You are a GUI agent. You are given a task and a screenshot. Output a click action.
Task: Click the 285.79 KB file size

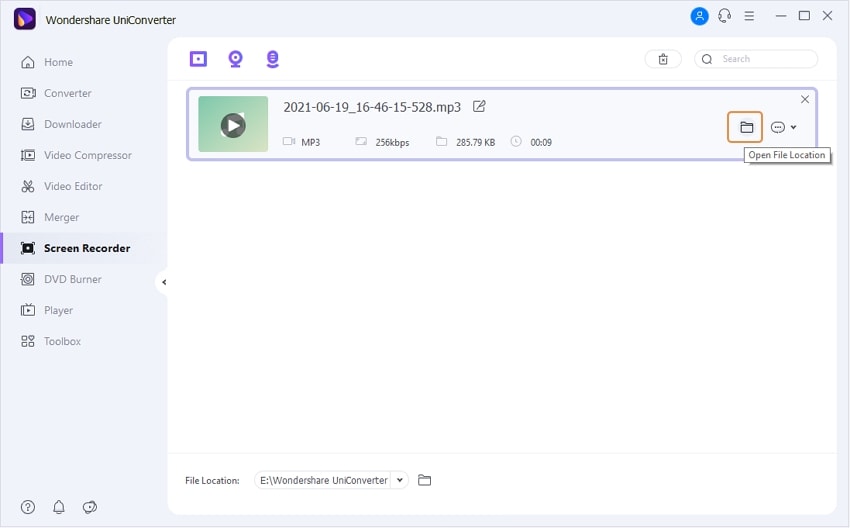coord(475,142)
